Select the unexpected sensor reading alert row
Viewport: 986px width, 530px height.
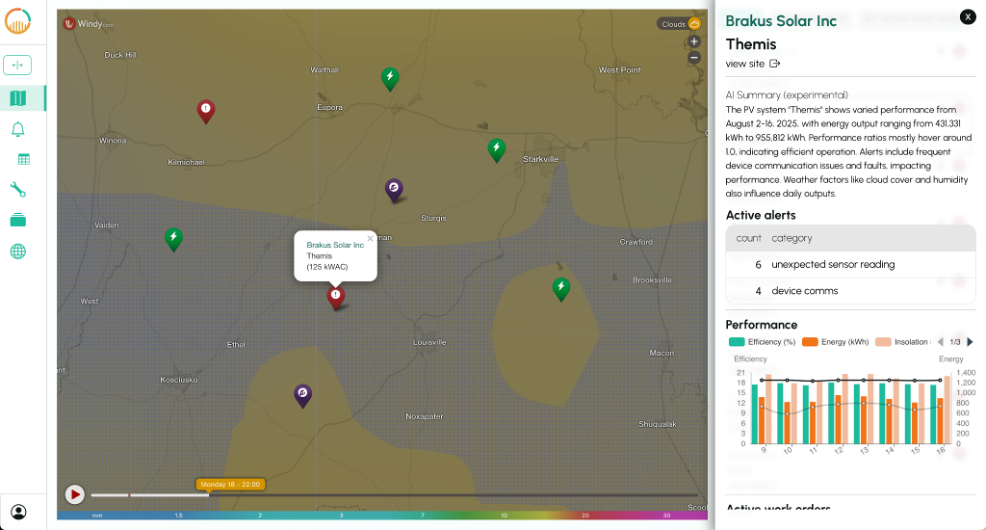point(850,265)
